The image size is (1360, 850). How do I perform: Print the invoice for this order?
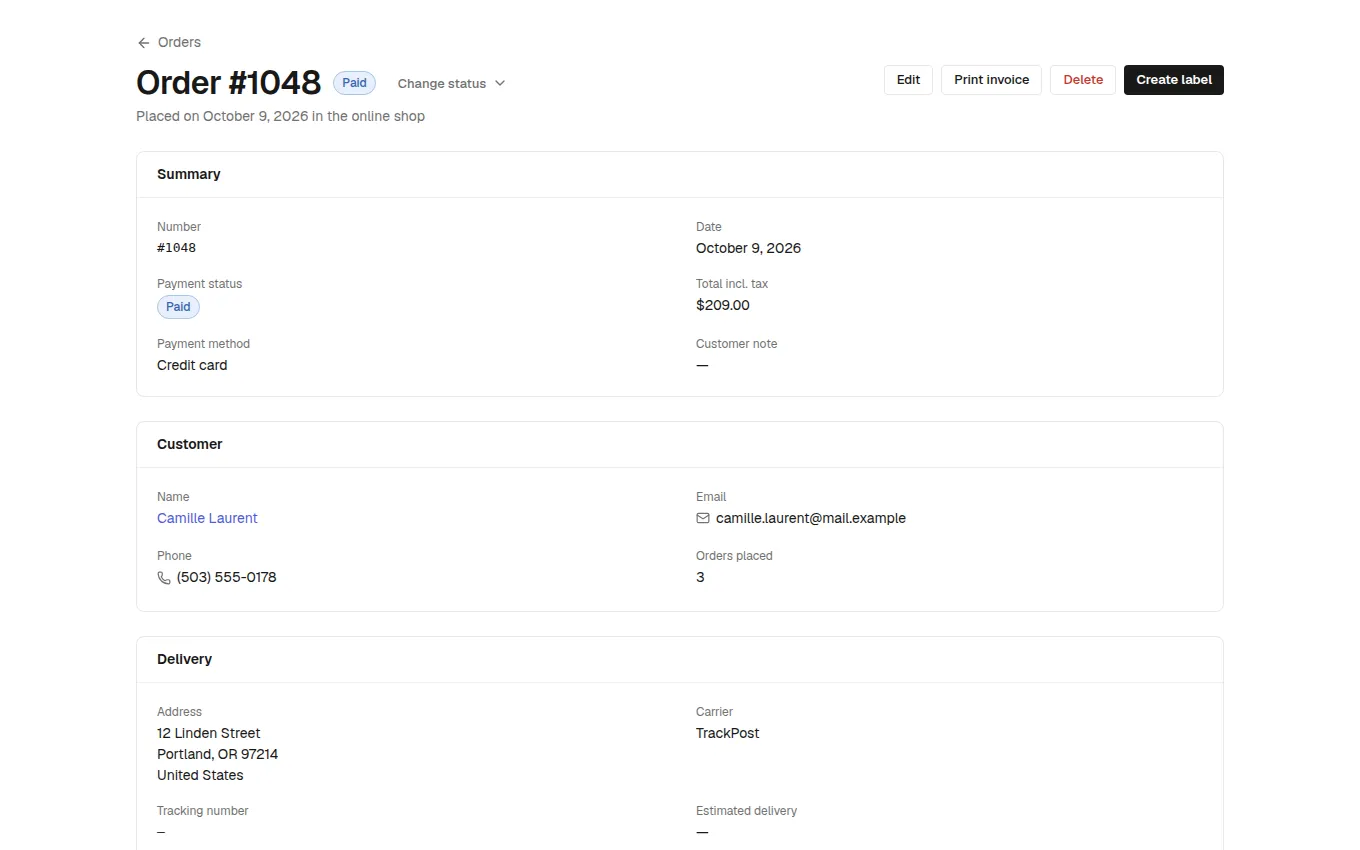[x=991, y=80]
